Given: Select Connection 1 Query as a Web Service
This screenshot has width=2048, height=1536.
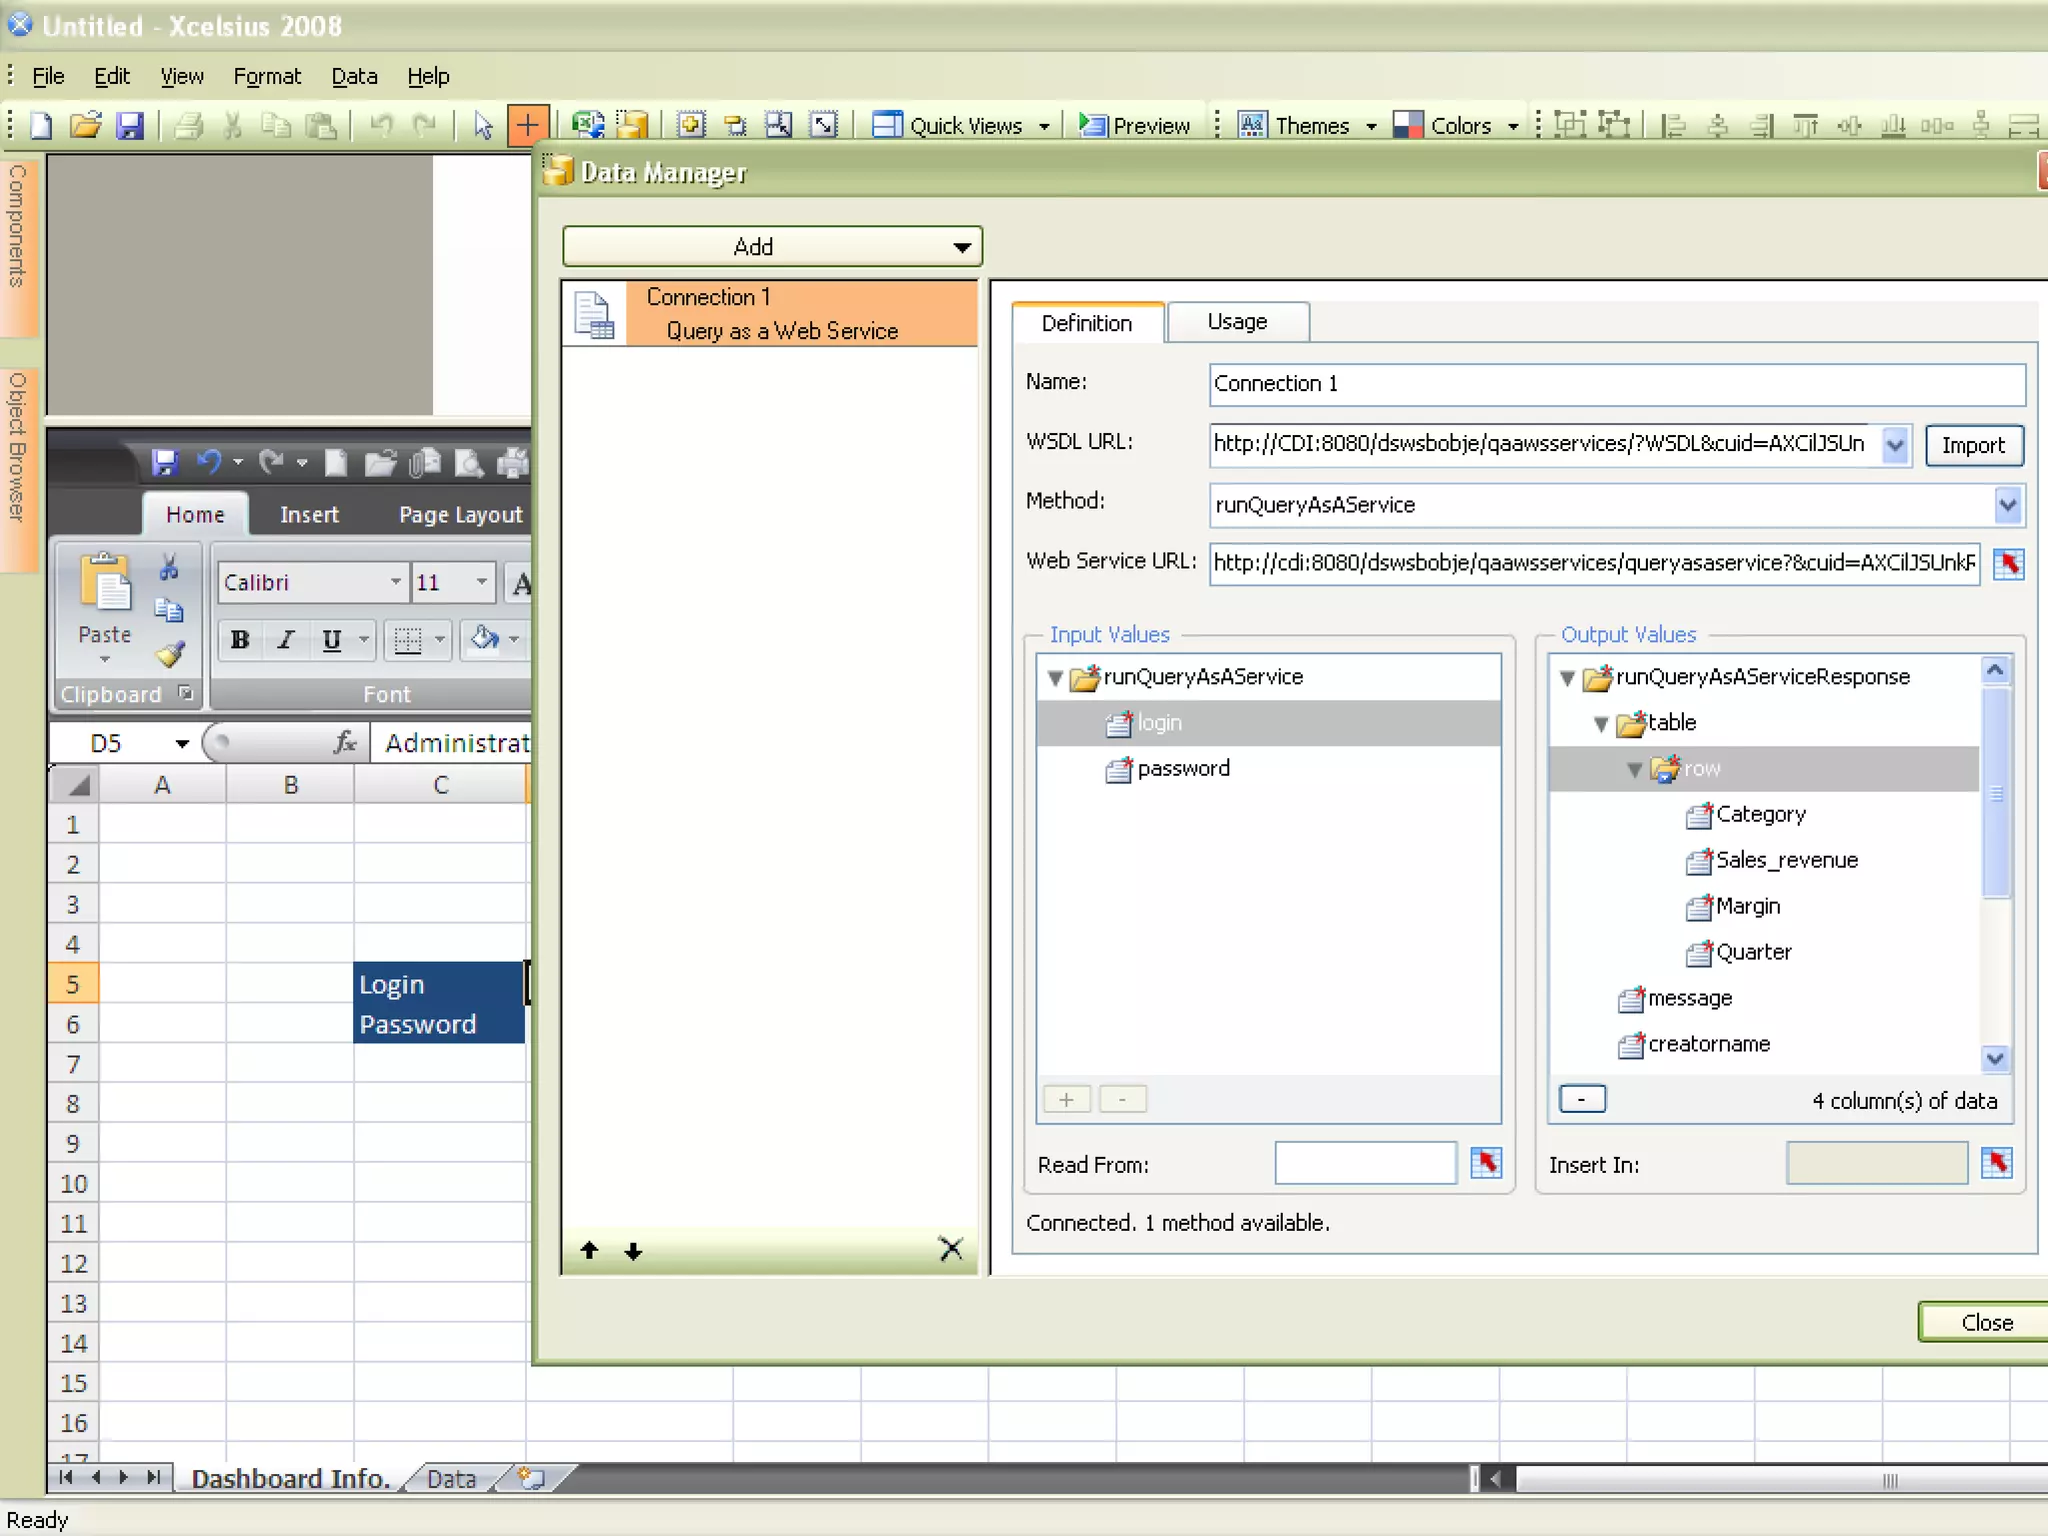Looking at the screenshot, I should (x=770, y=313).
